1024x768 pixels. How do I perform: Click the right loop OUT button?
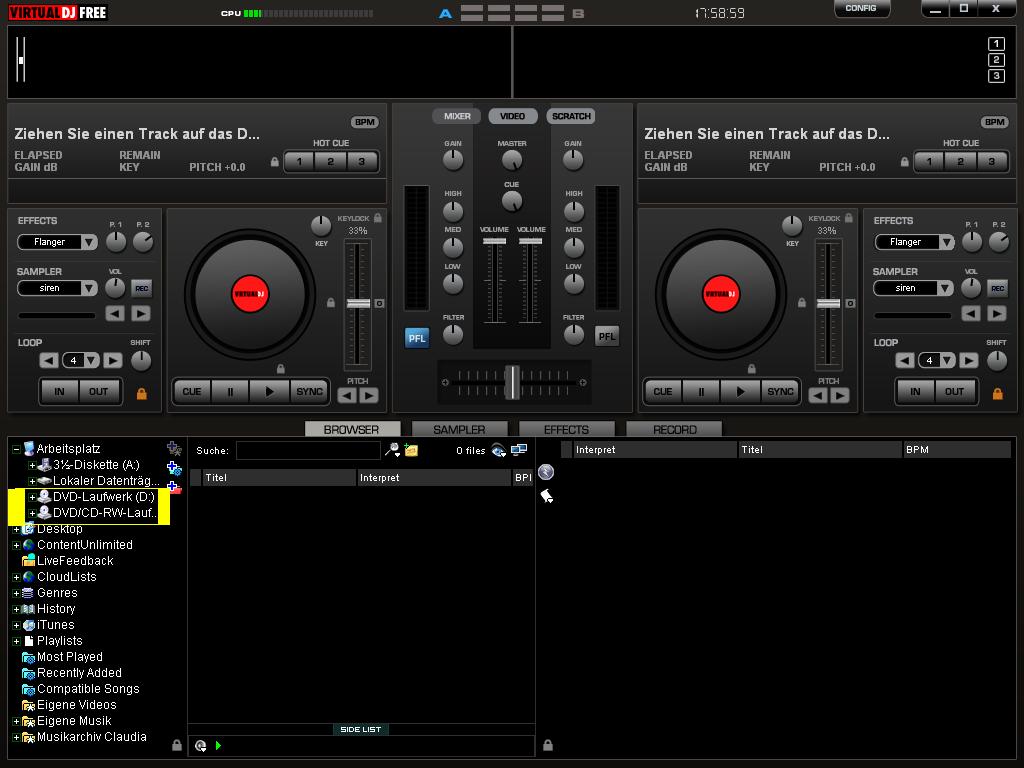click(x=953, y=392)
